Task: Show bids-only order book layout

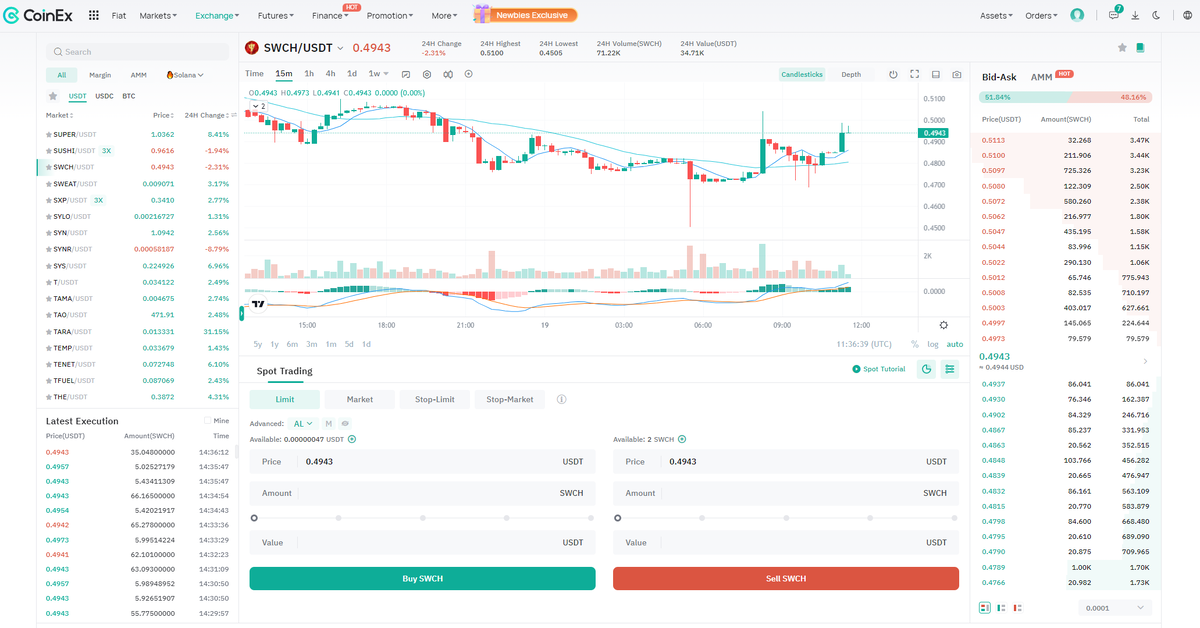Action: (x=1002, y=607)
